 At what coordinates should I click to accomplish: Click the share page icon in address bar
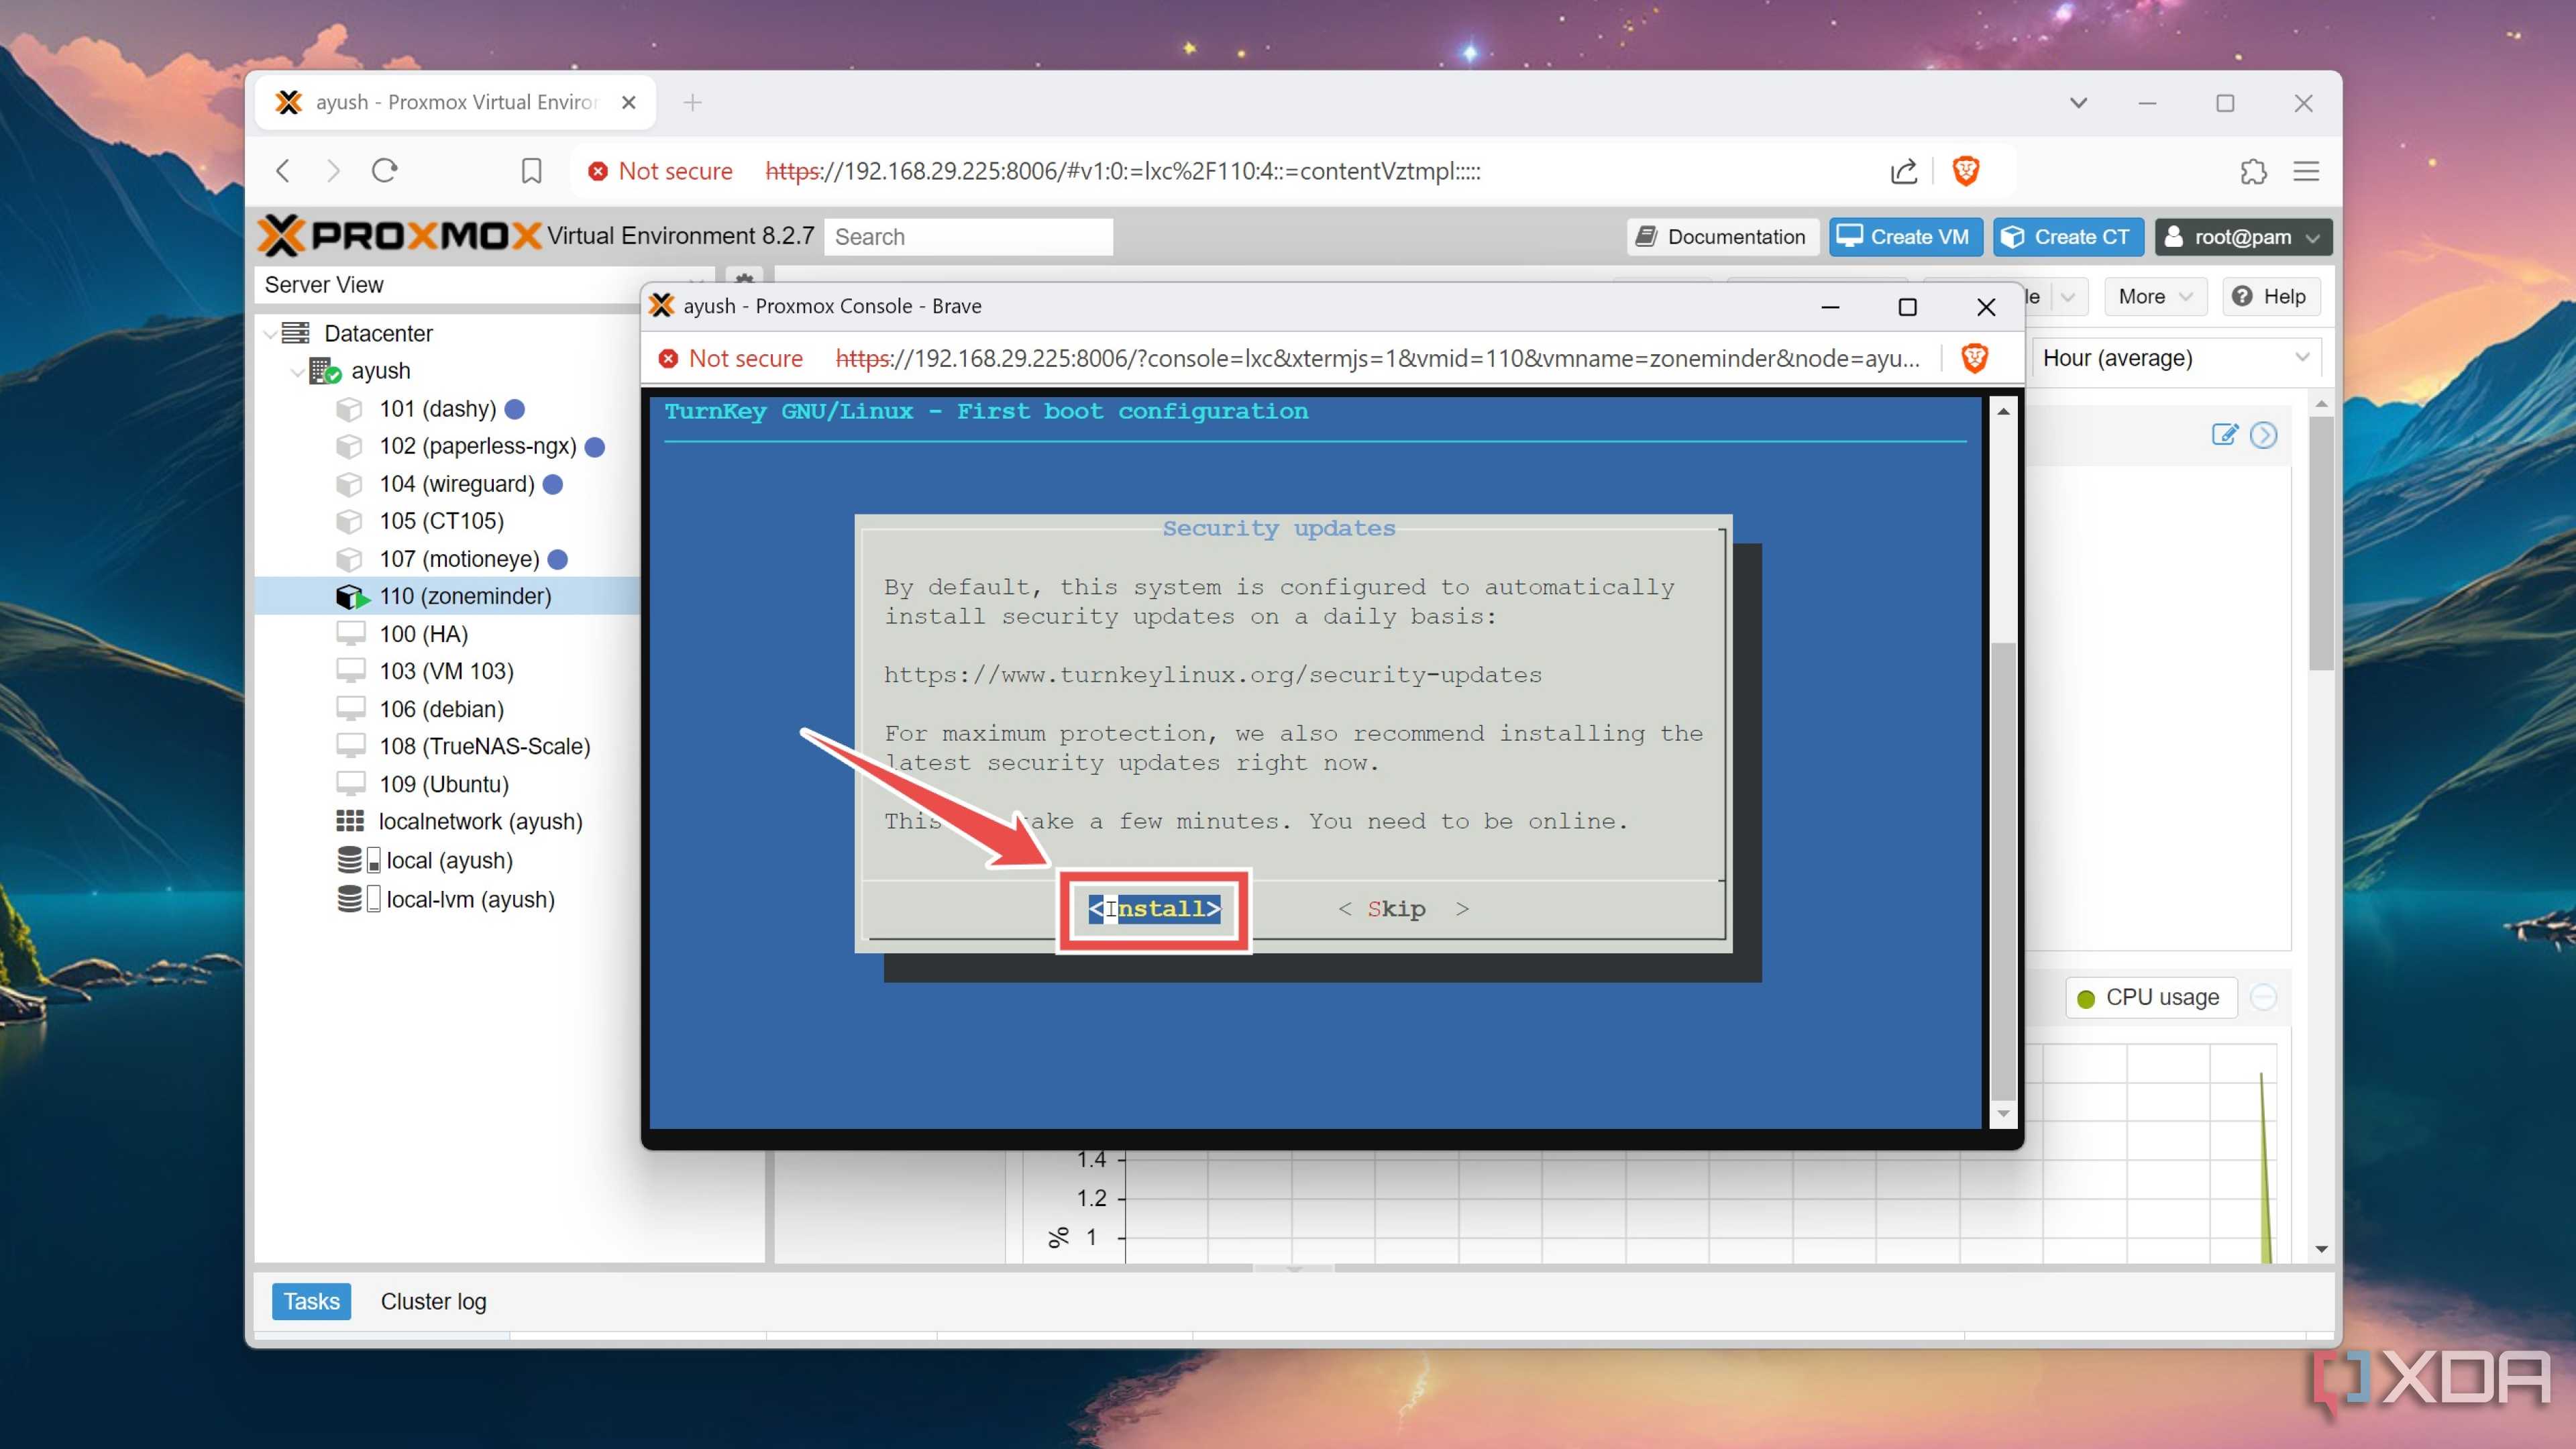tap(1904, 171)
